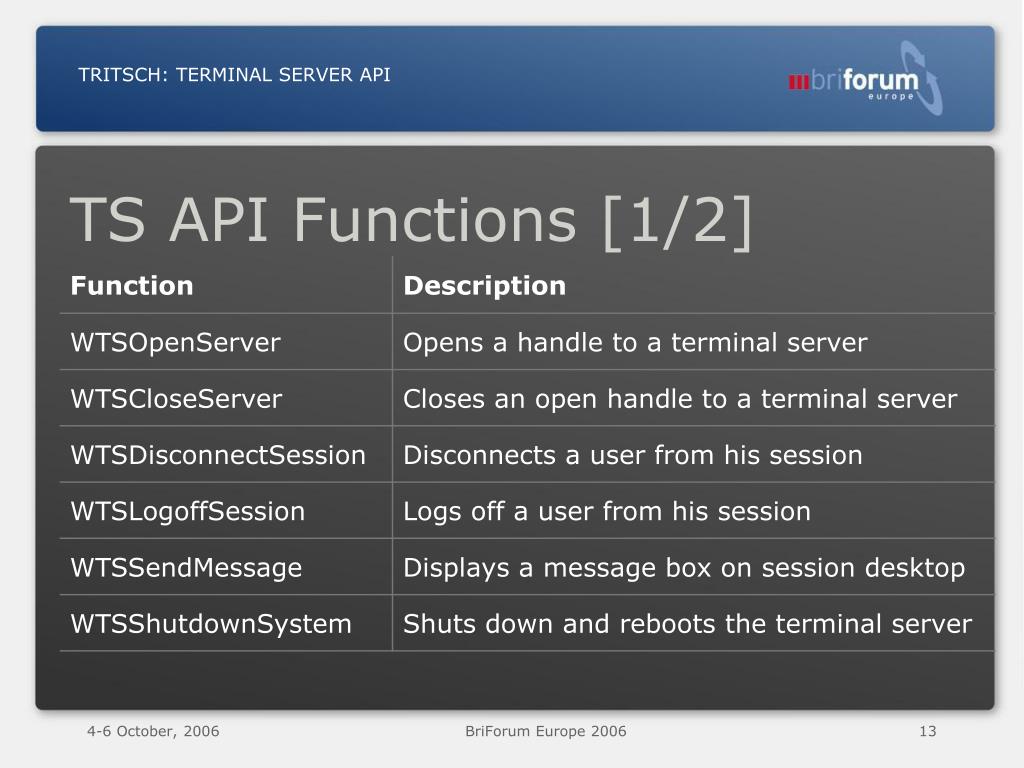Click the 'Description' column header
The height and width of the screenshot is (768, 1024).
pos(485,286)
